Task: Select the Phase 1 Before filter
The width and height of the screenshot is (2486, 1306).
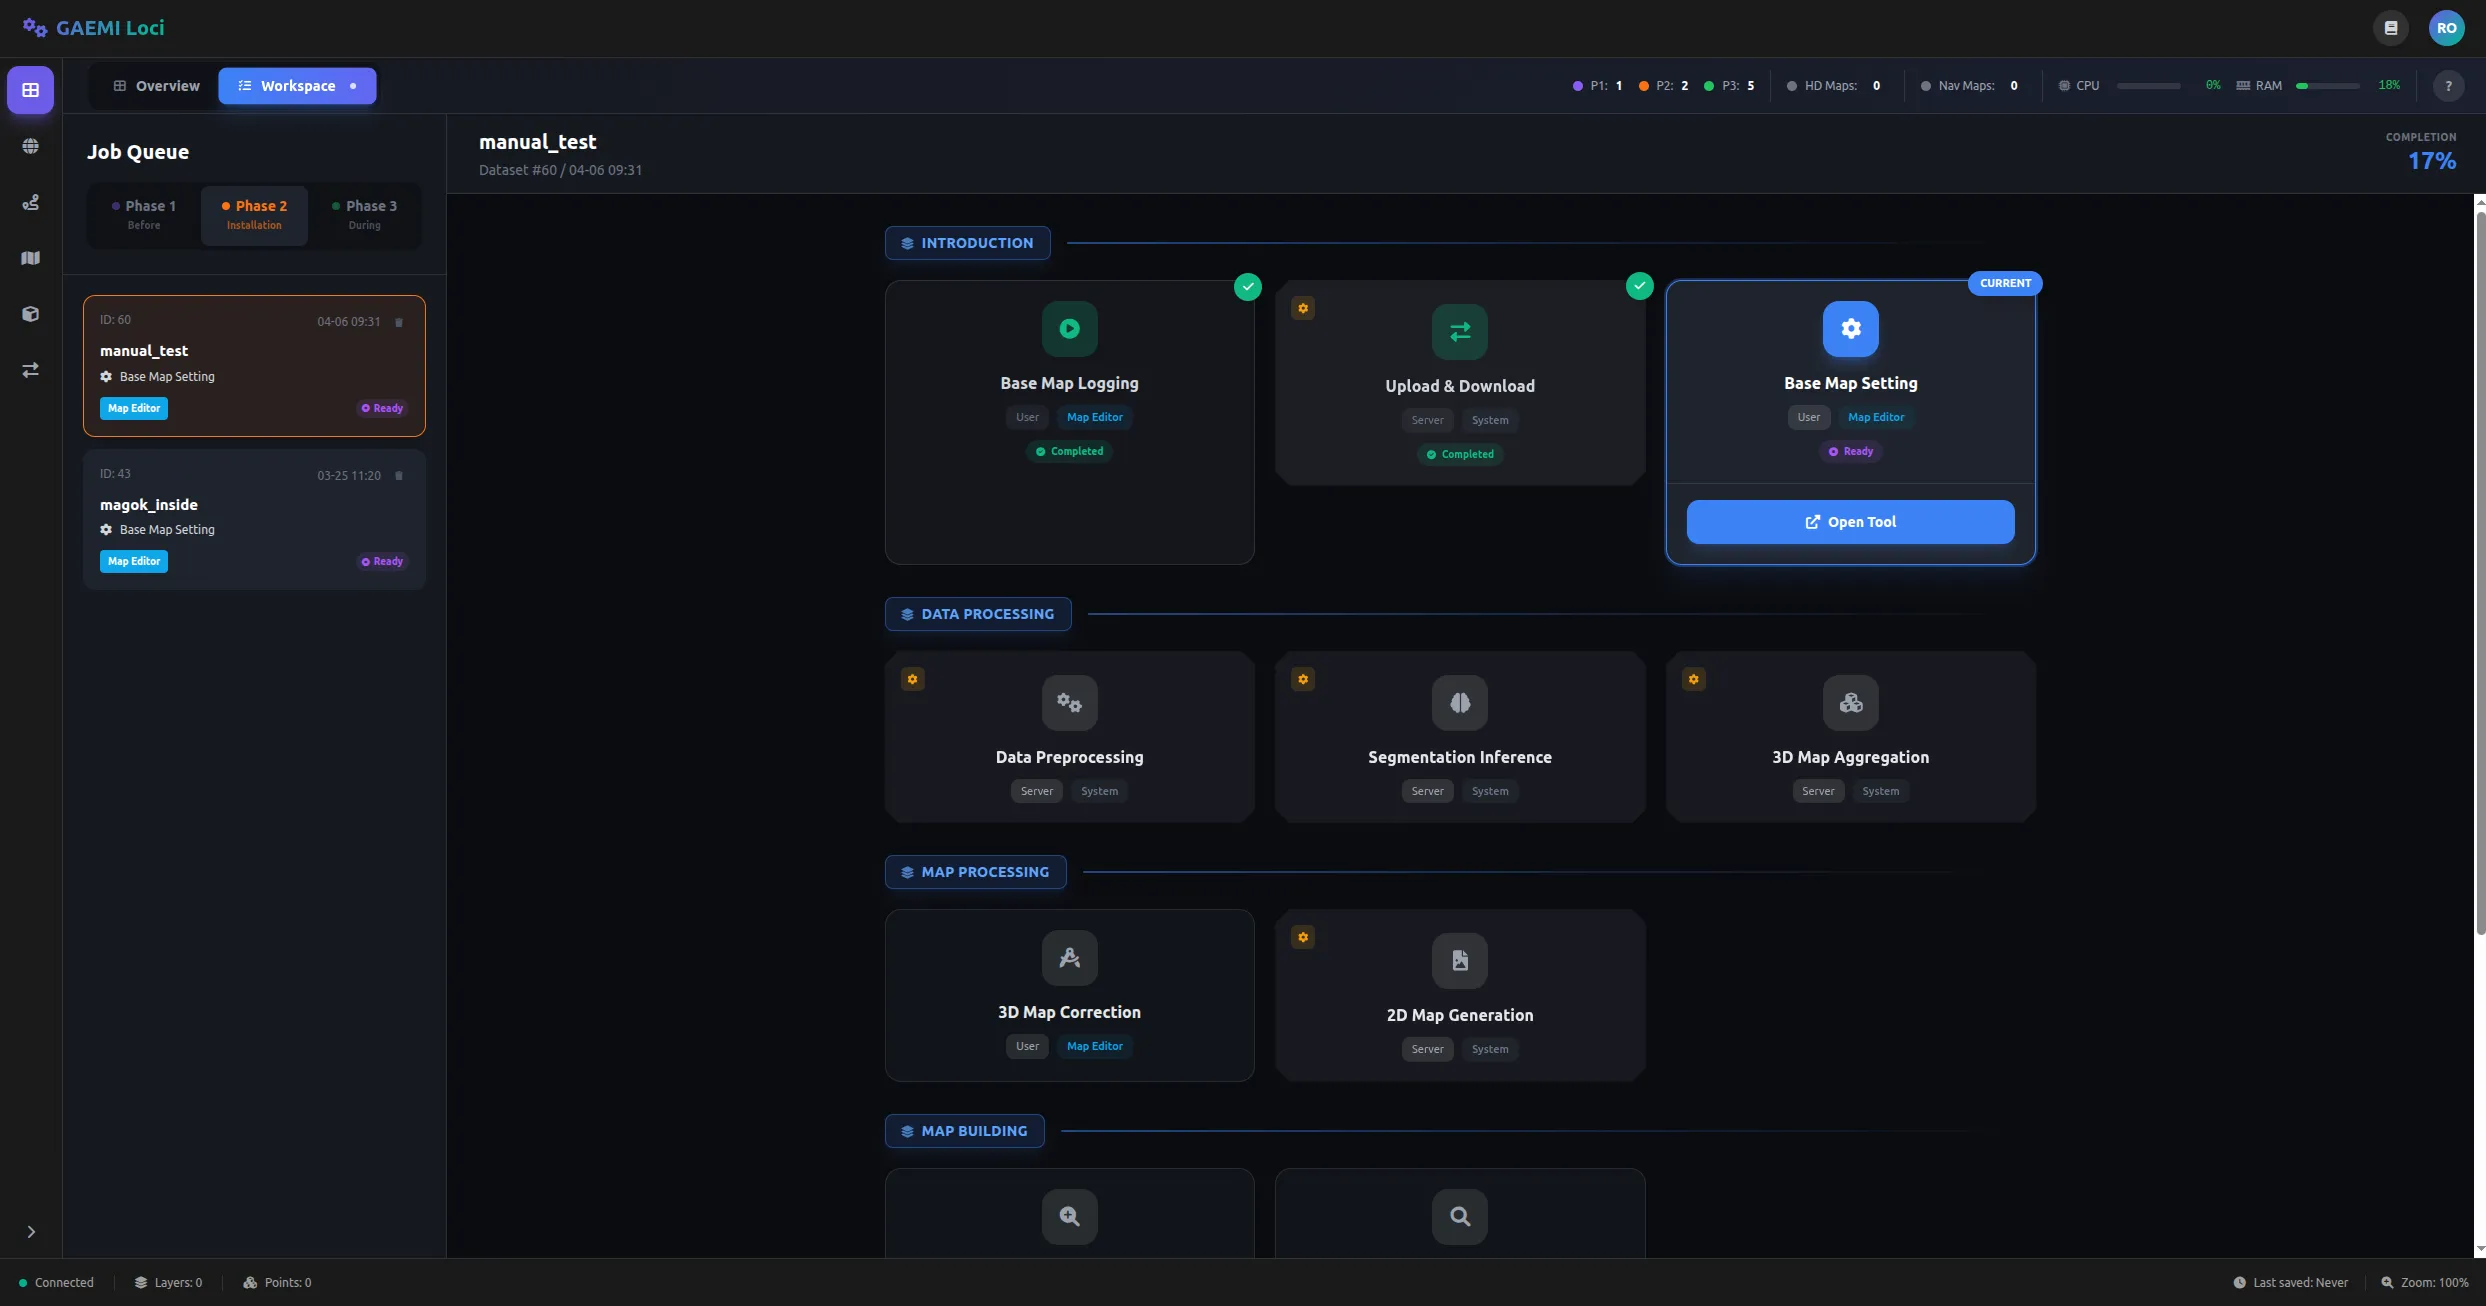Action: pos(144,214)
